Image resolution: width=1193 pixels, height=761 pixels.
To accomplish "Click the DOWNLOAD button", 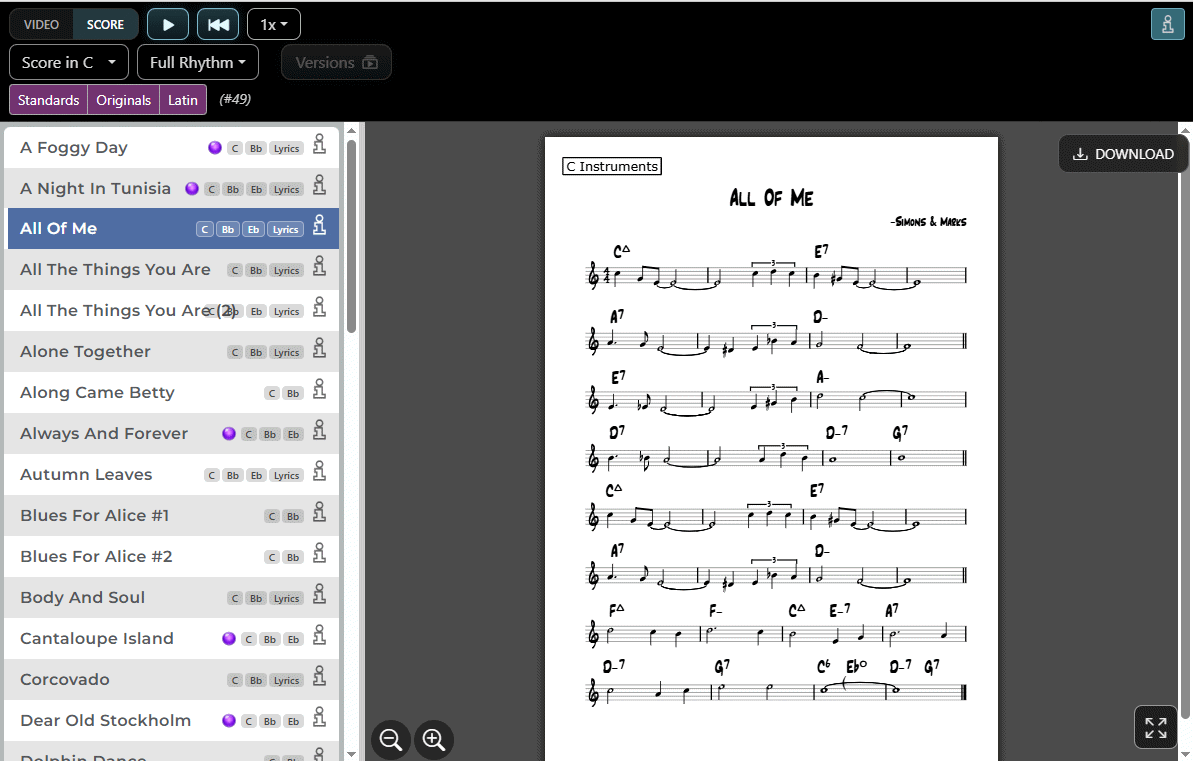I will tap(1123, 154).
